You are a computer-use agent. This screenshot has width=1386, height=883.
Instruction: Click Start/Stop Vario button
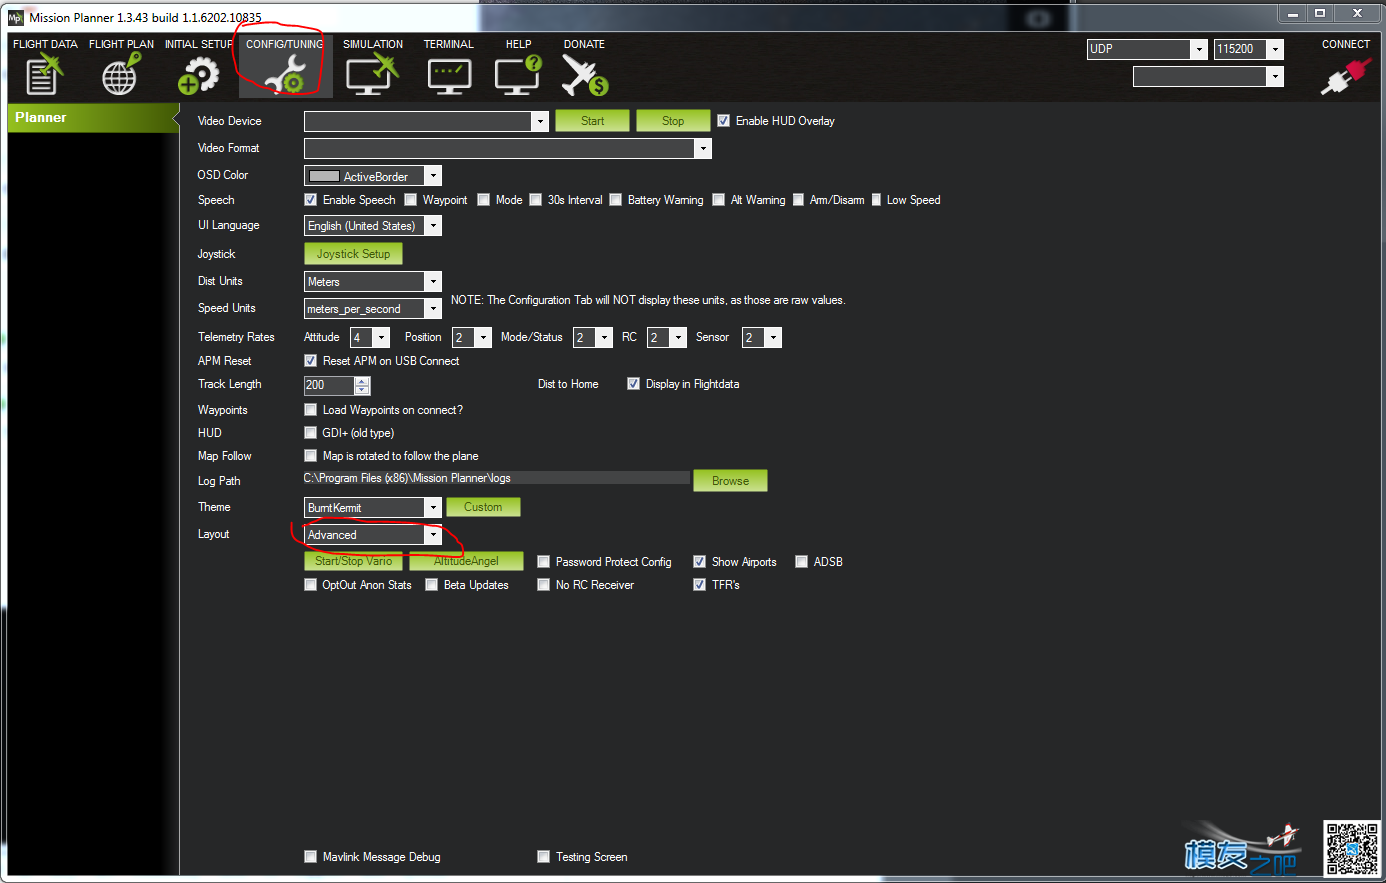[353, 561]
